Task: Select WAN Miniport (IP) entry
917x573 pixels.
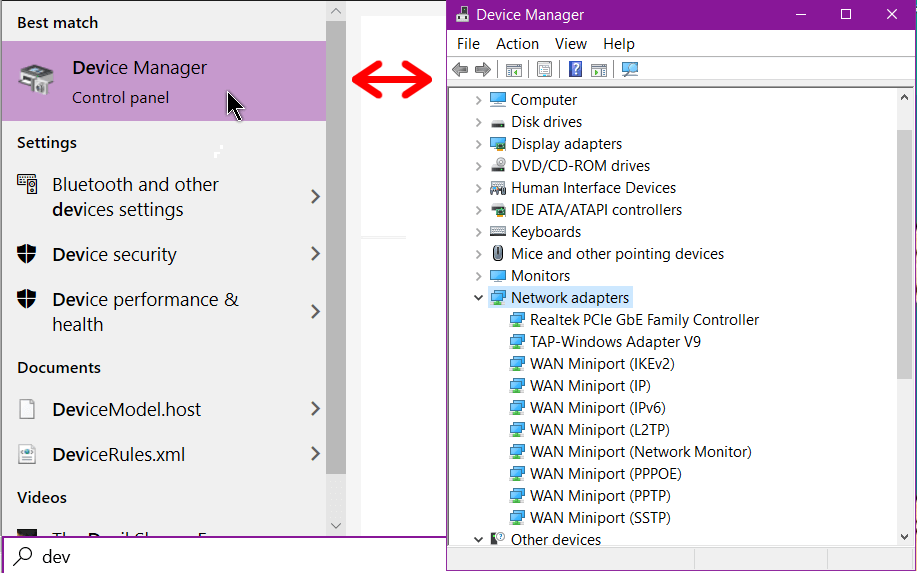Action: click(x=590, y=386)
